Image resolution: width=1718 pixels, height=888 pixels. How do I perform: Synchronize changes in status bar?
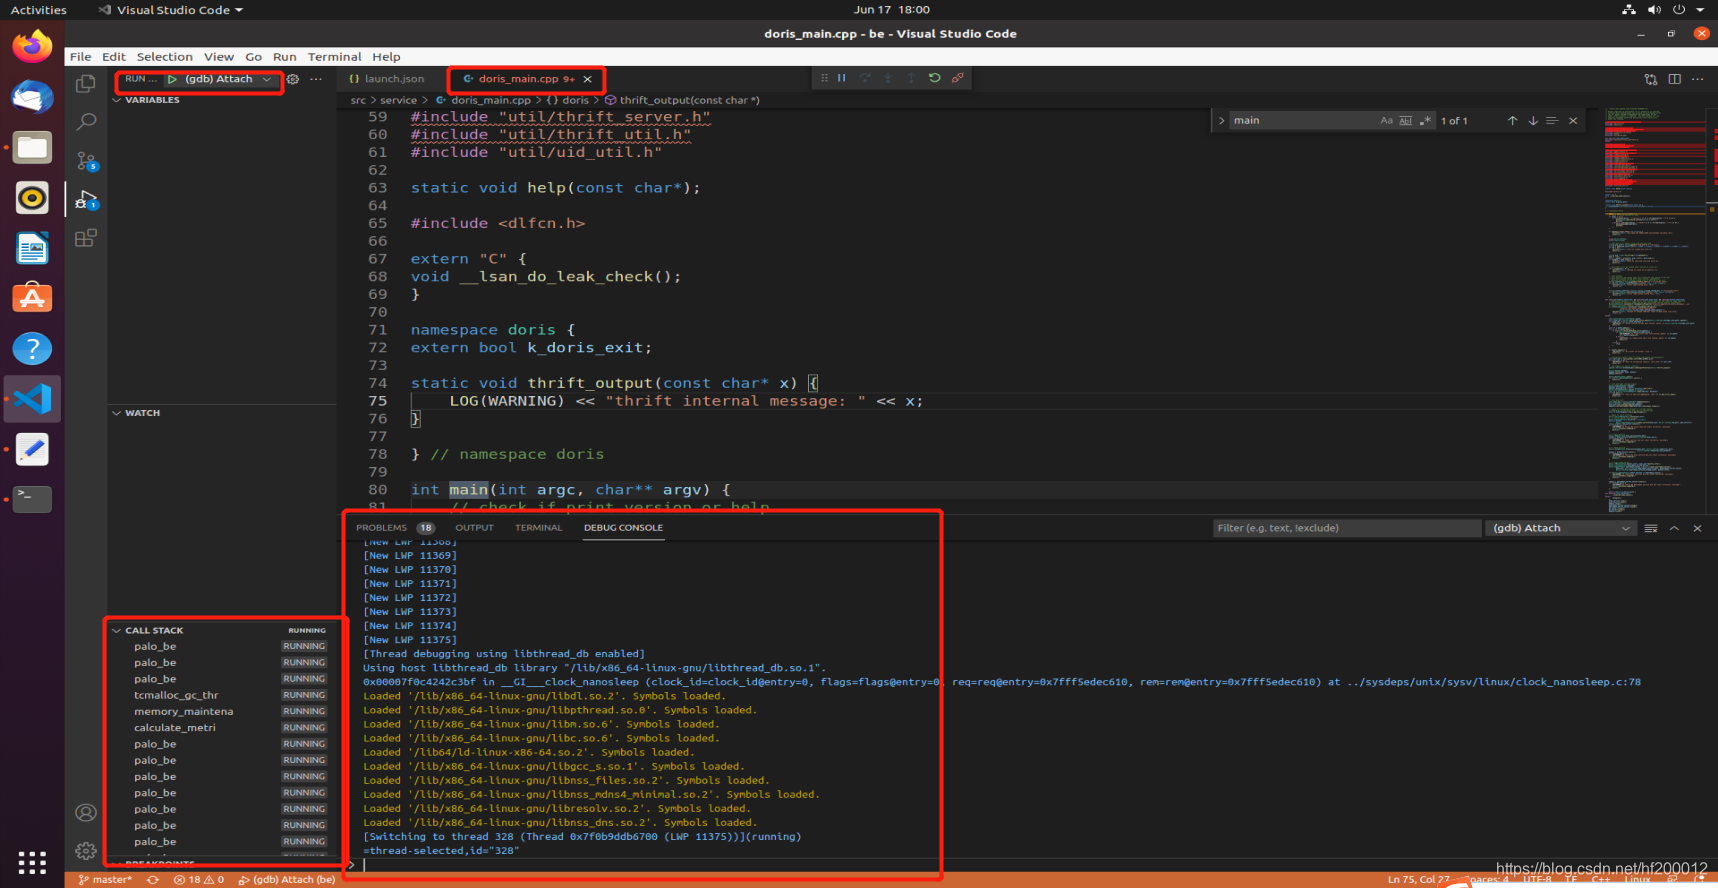(x=153, y=880)
